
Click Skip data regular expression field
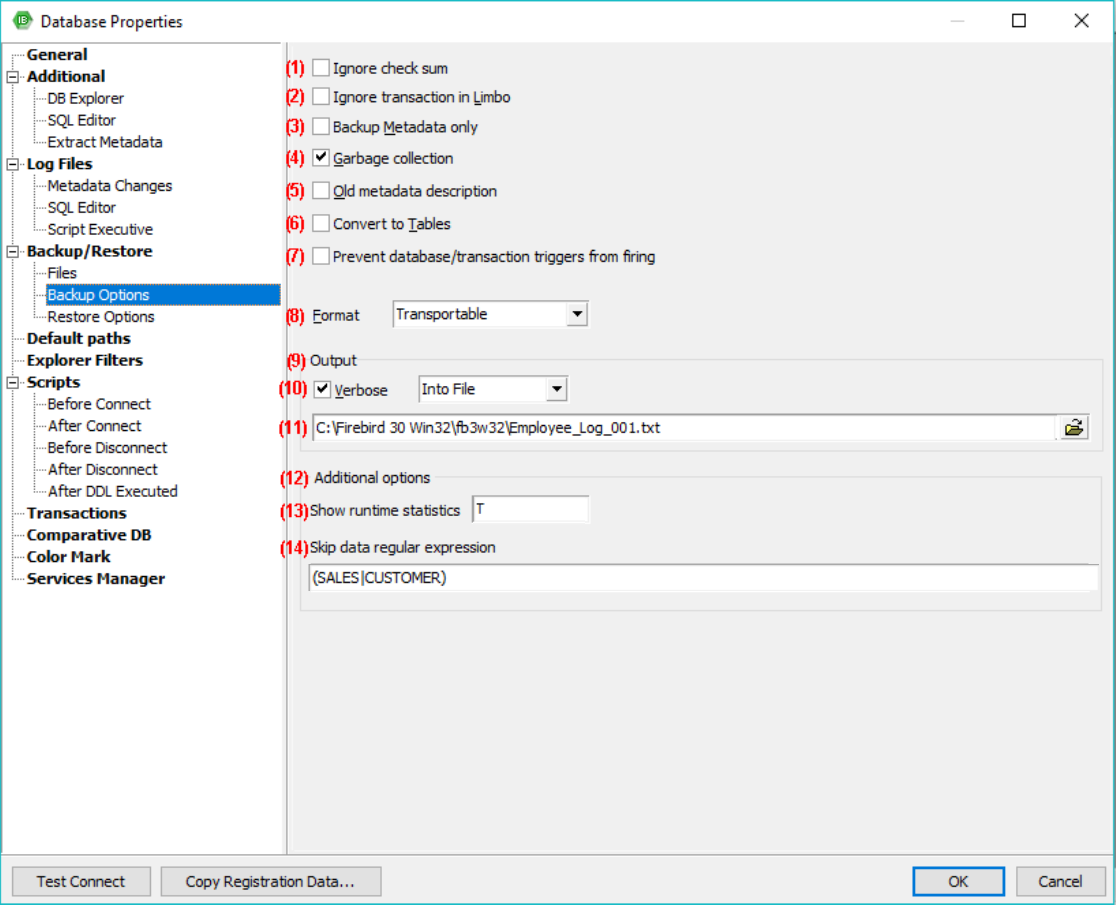pos(703,578)
